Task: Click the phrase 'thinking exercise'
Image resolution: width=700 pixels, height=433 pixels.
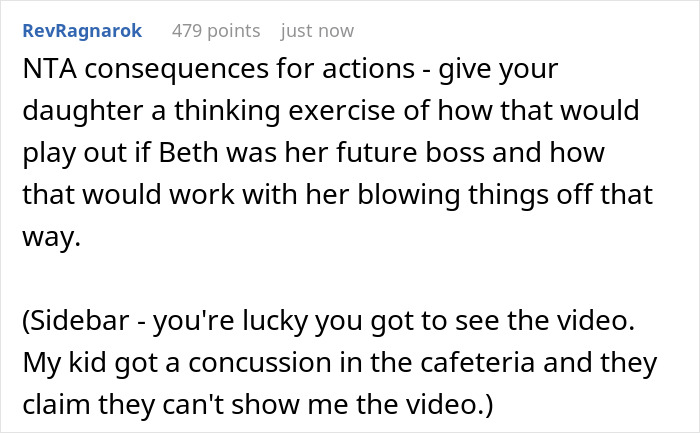Action: click(x=284, y=112)
